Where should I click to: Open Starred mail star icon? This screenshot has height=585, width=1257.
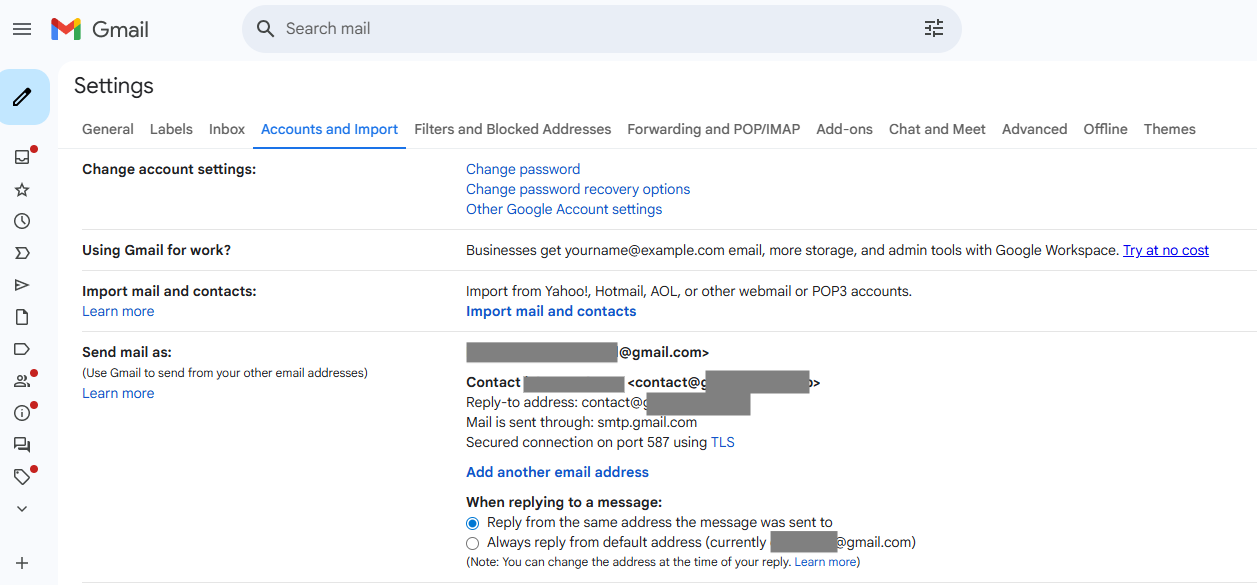click(22, 189)
